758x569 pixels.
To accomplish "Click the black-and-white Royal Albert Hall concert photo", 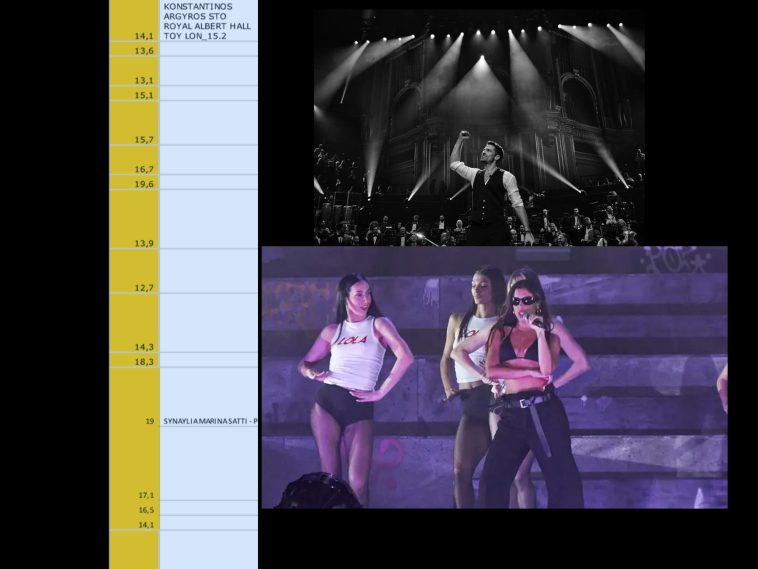I will click(479, 127).
